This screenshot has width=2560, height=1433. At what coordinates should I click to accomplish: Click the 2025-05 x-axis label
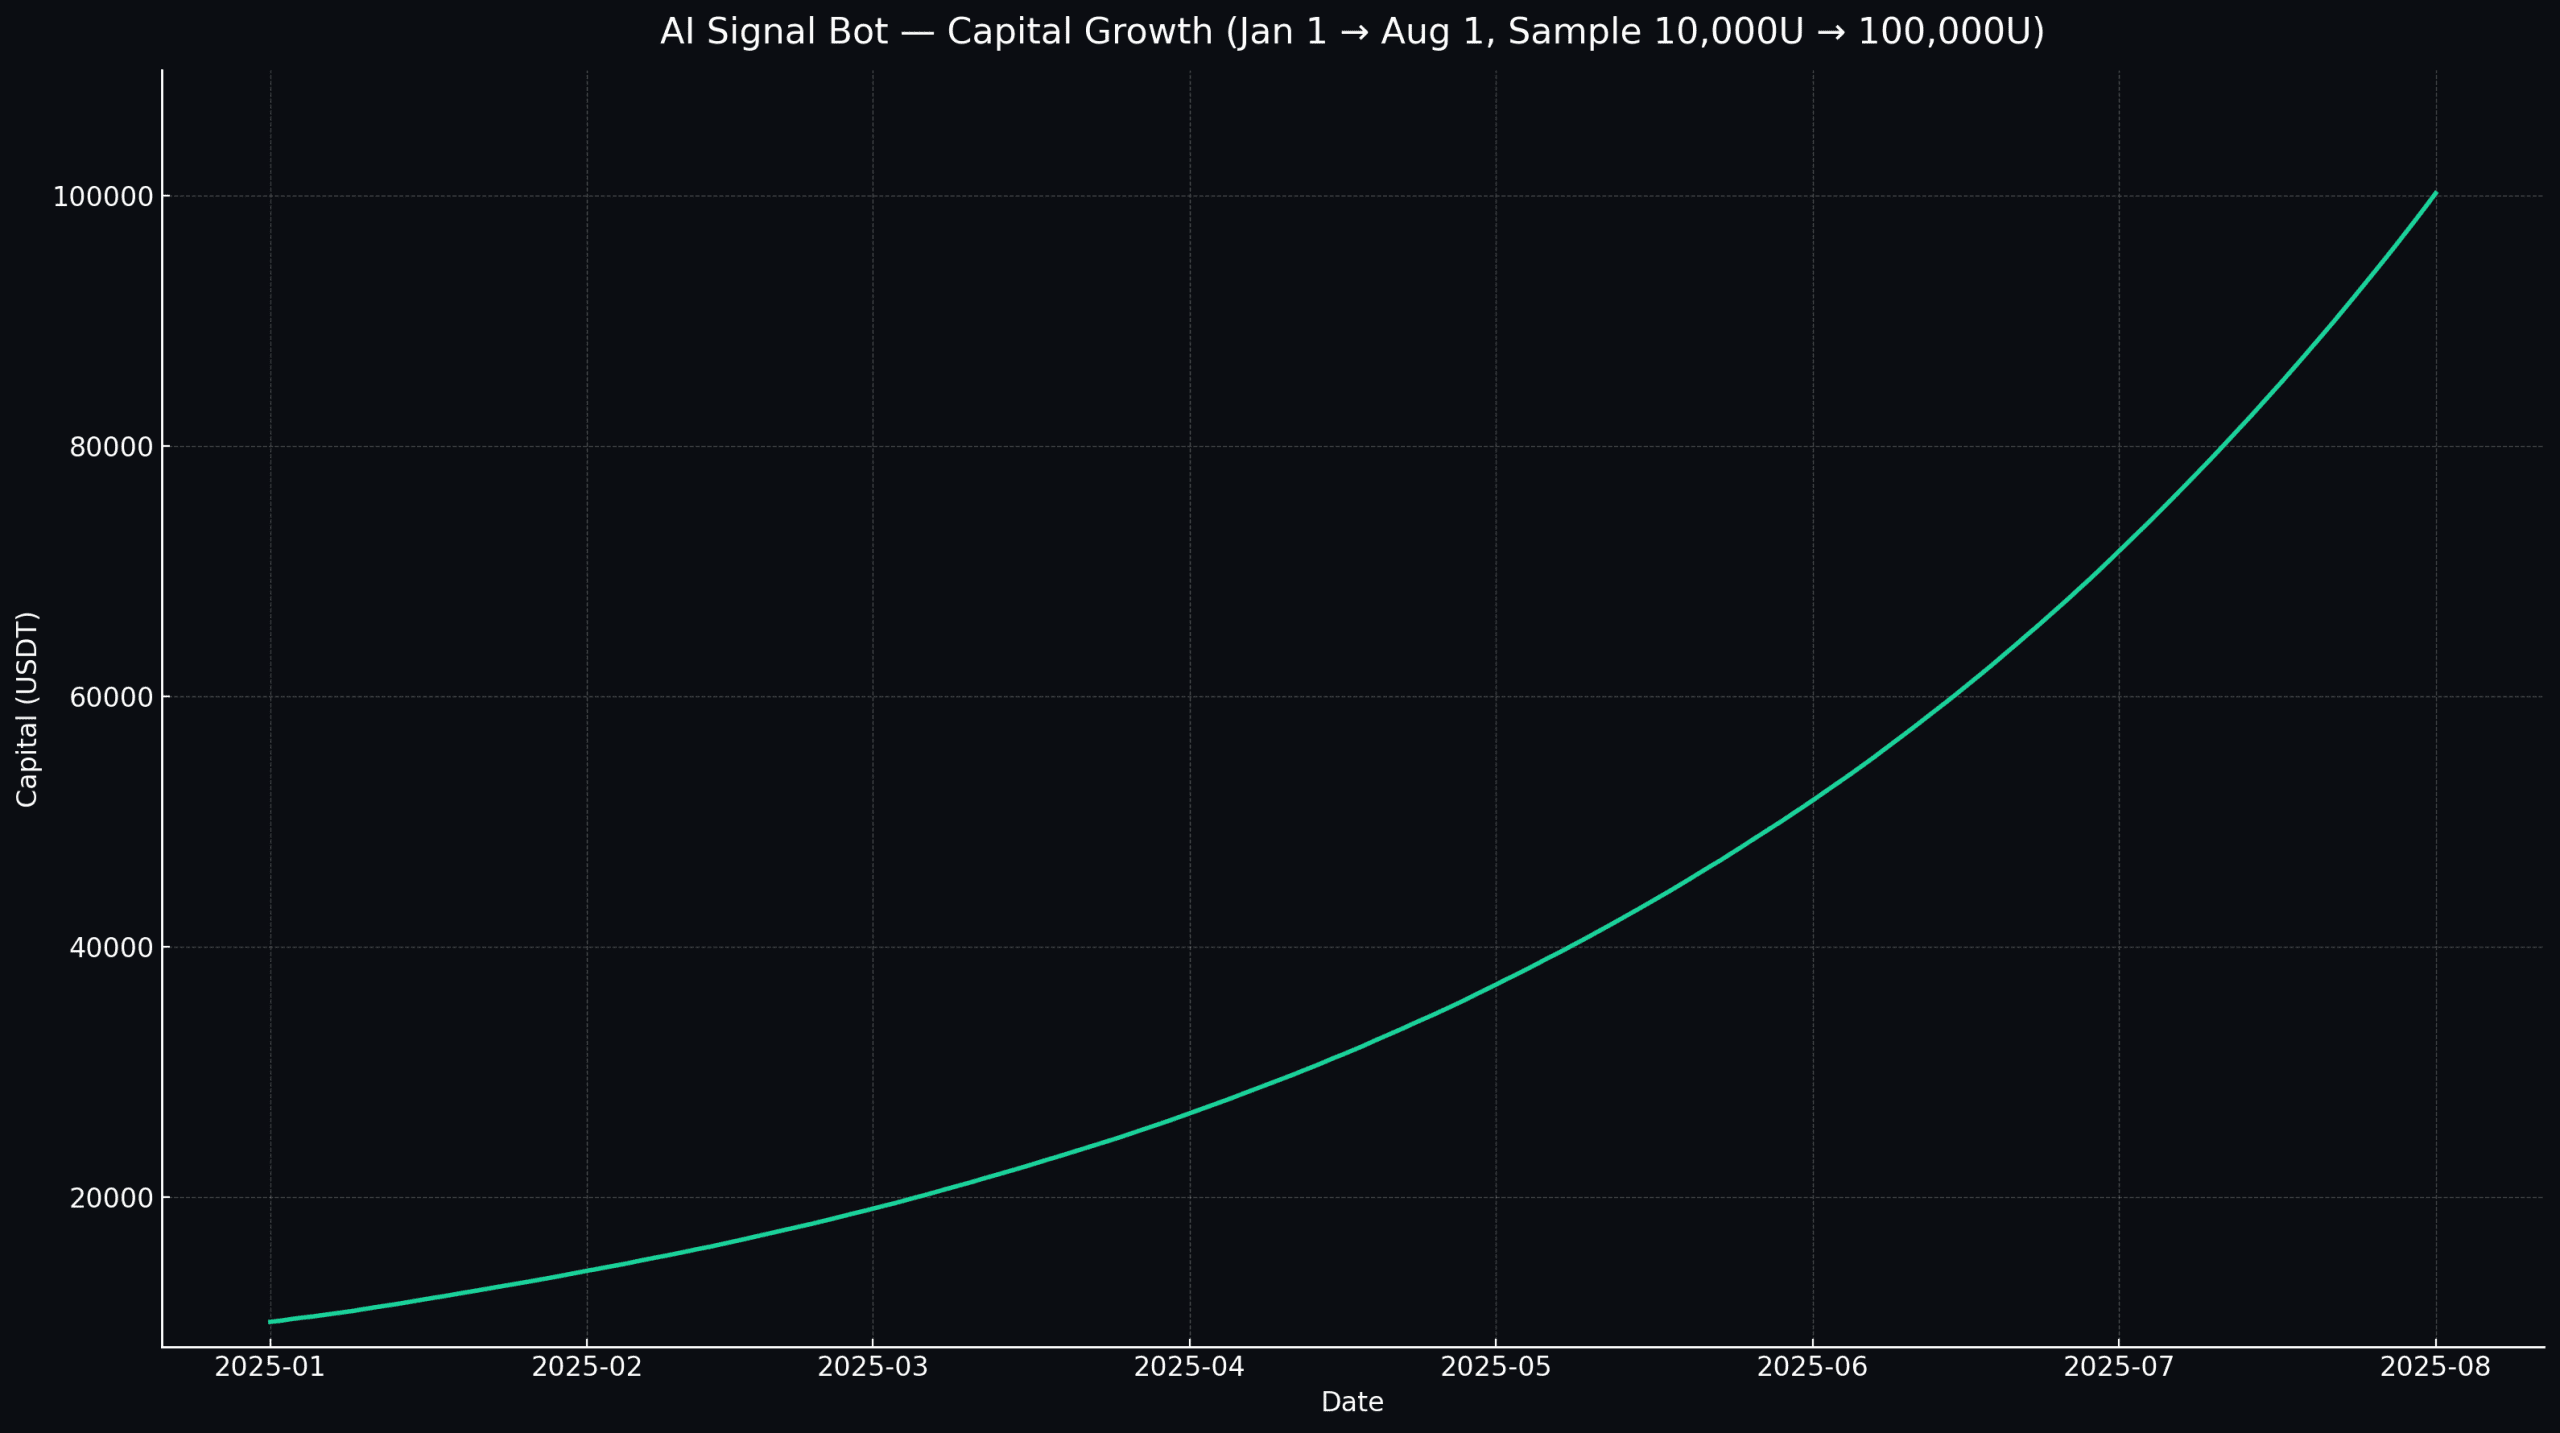tap(1496, 1367)
